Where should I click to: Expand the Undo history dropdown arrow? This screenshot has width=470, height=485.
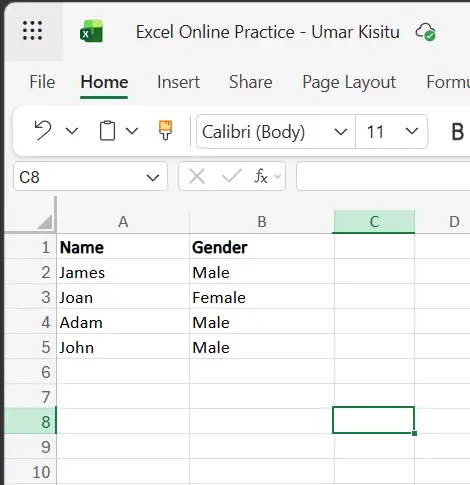[72, 131]
